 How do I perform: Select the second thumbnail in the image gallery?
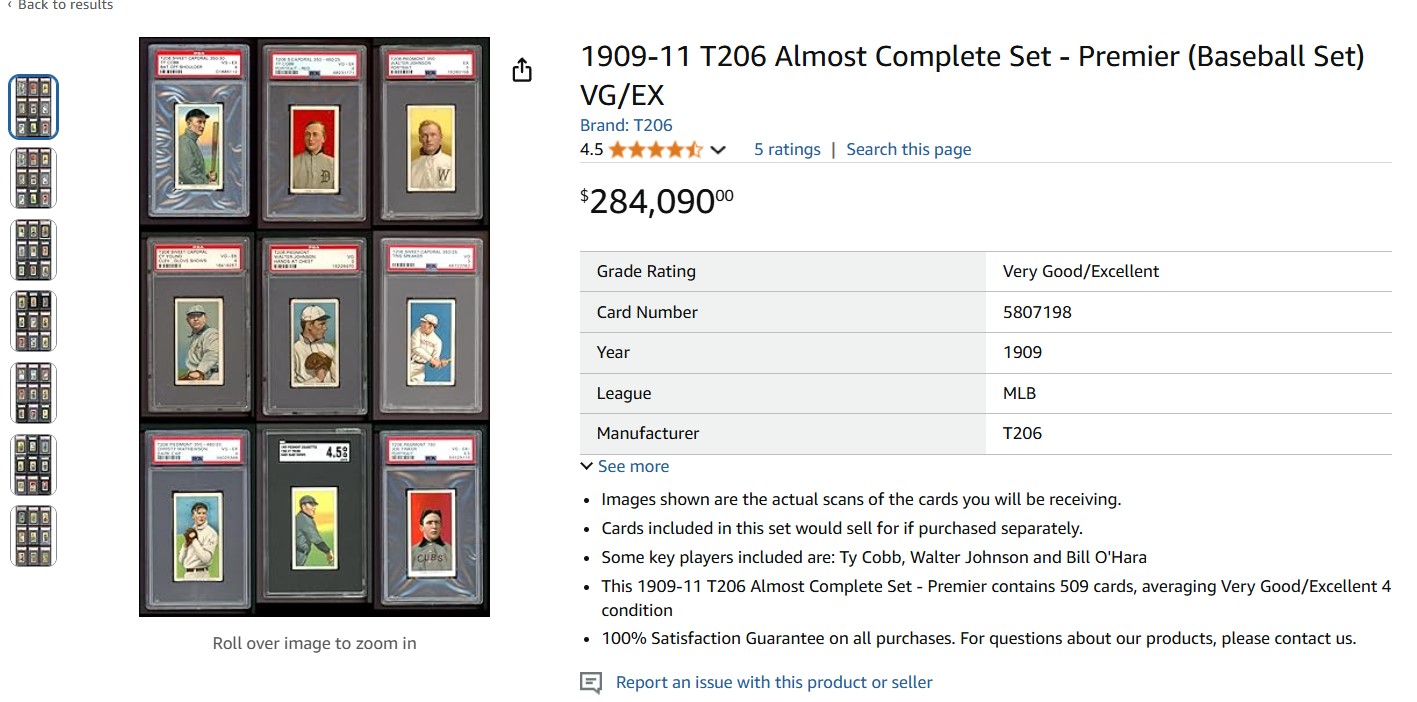(x=34, y=177)
